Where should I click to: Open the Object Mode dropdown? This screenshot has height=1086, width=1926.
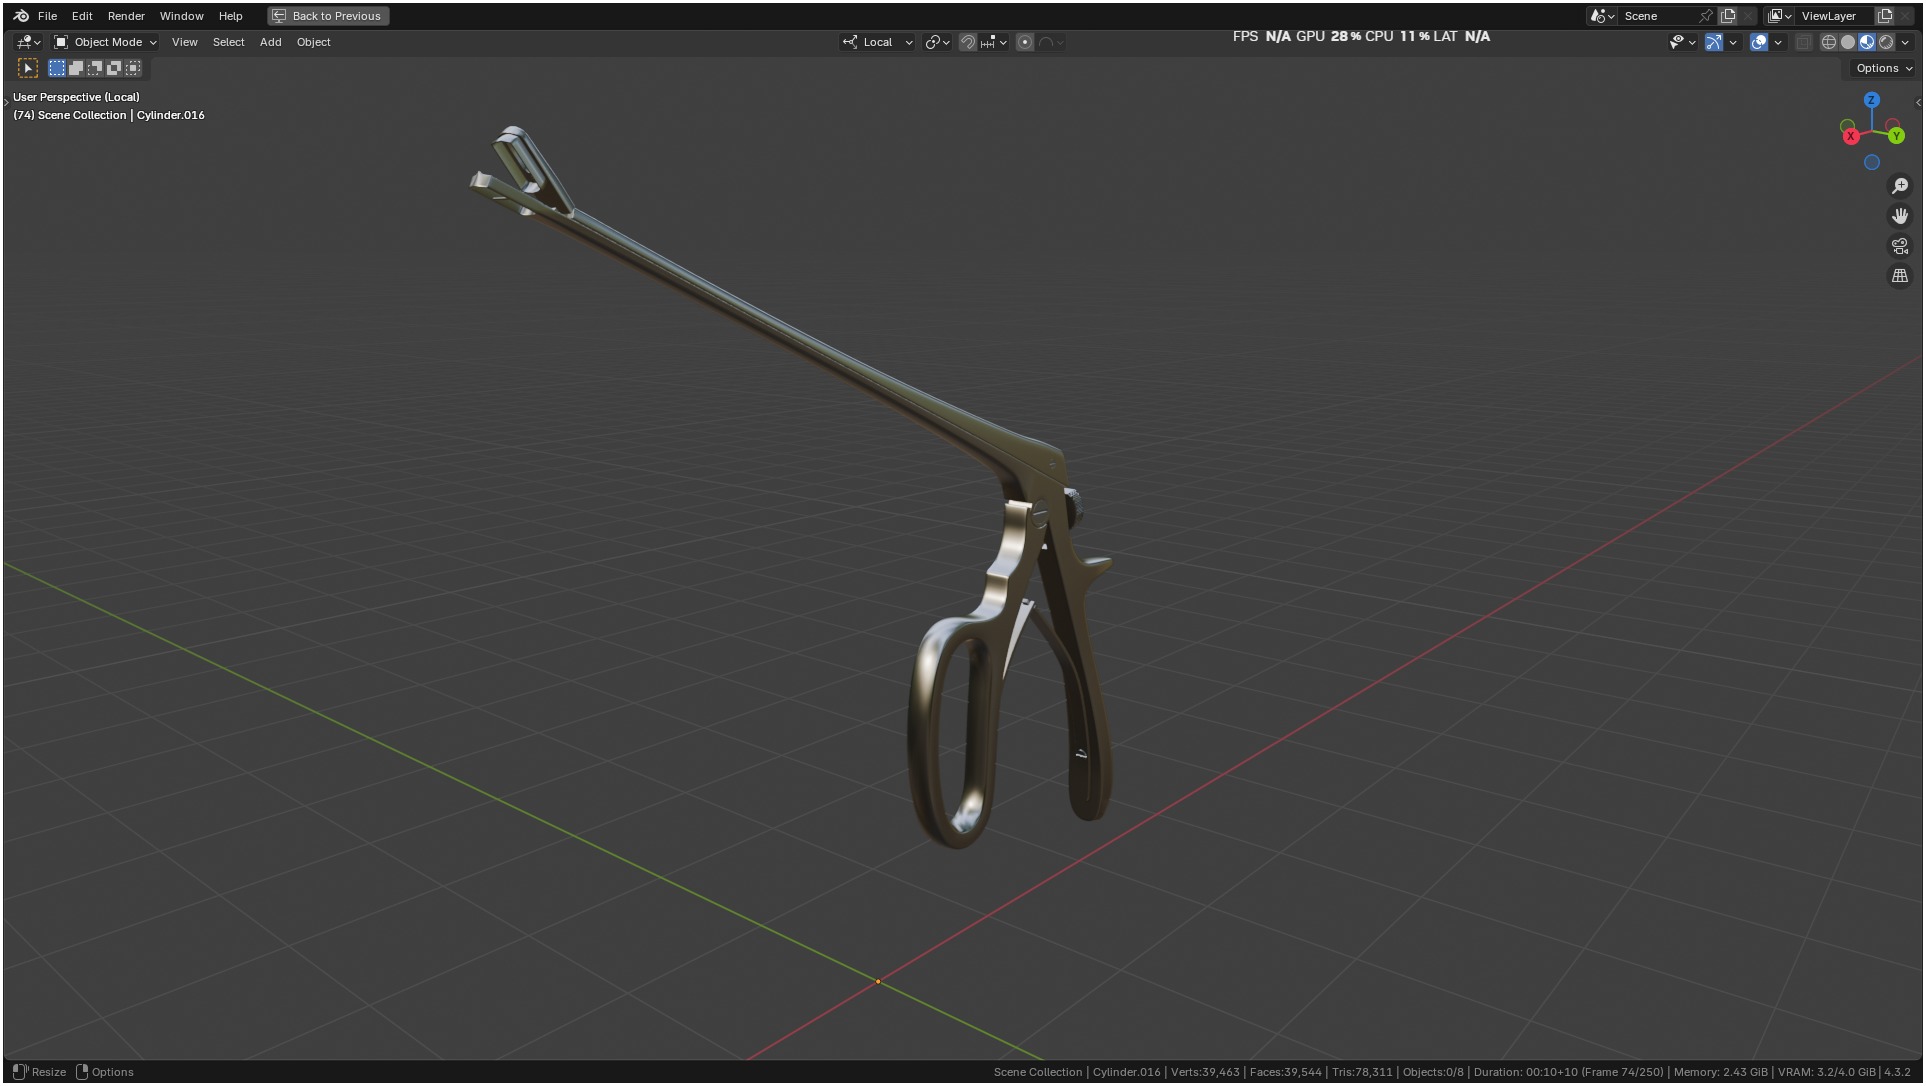click(105, 42)
